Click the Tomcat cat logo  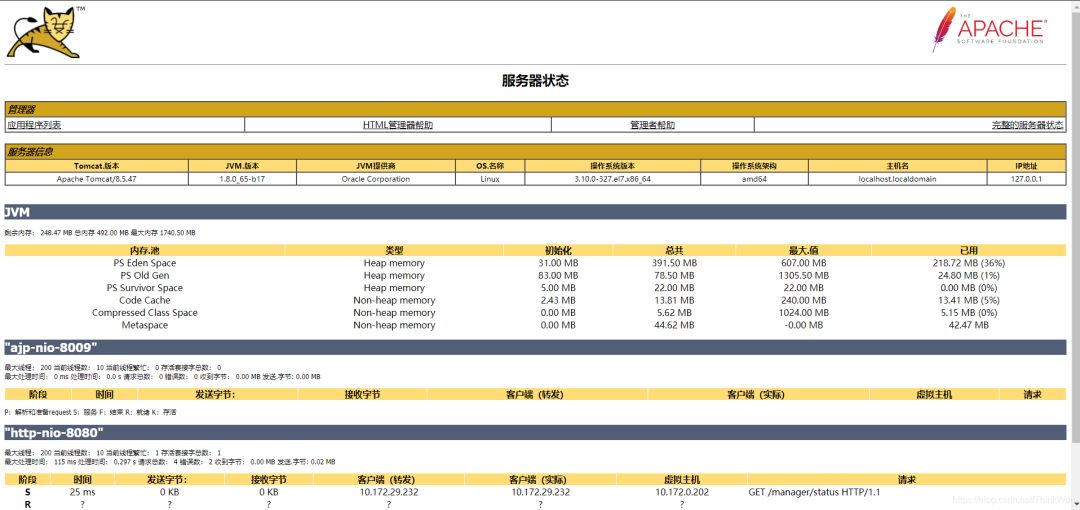(45, 32)
